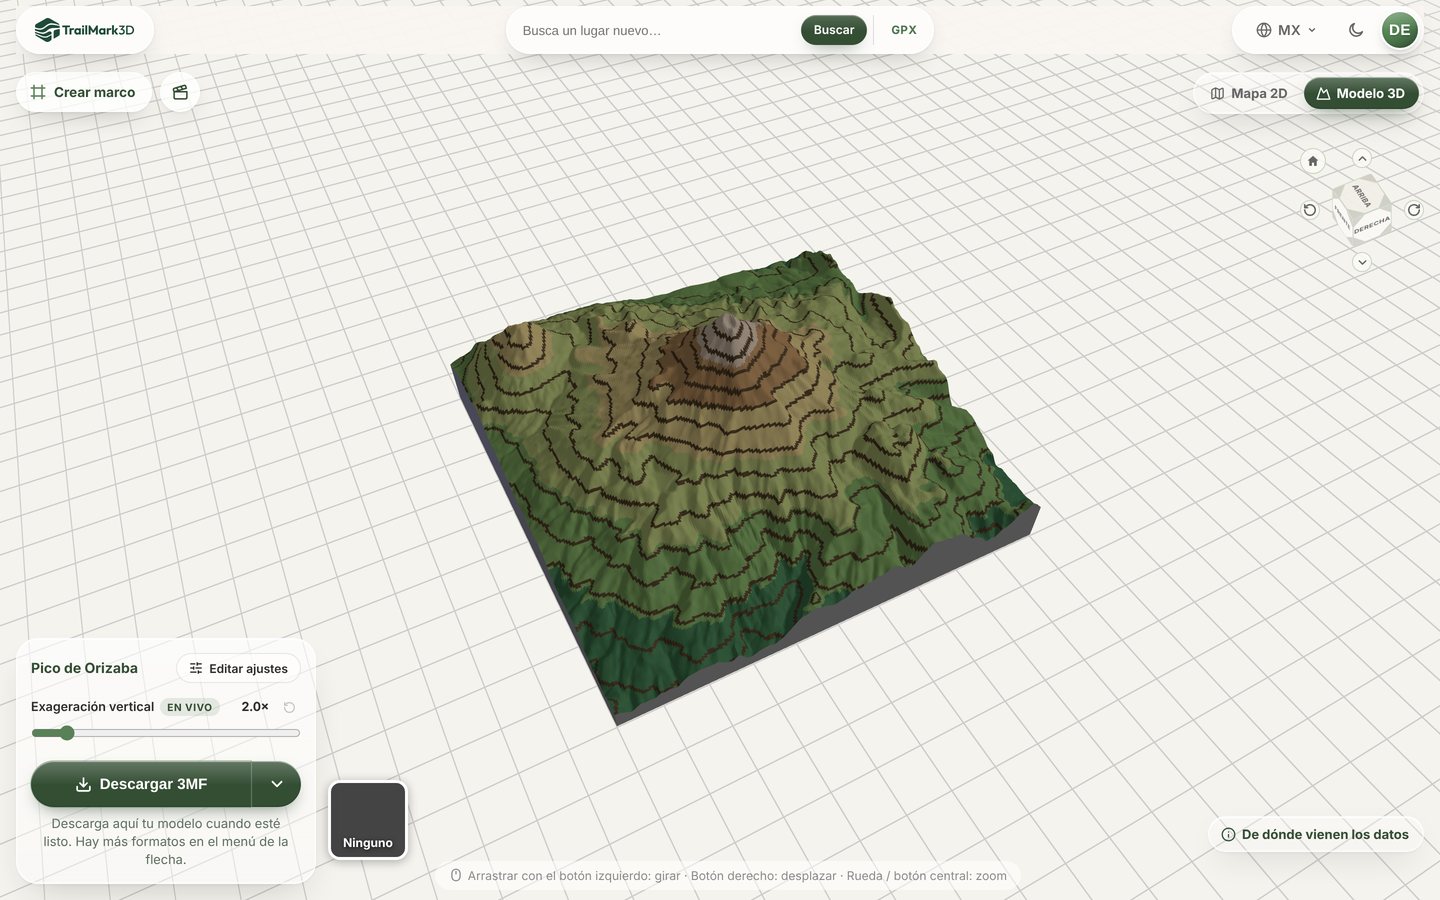Select the Ninguno frame thumbnail
This screenshot has height=900, width=1440.
pos(368,820)
